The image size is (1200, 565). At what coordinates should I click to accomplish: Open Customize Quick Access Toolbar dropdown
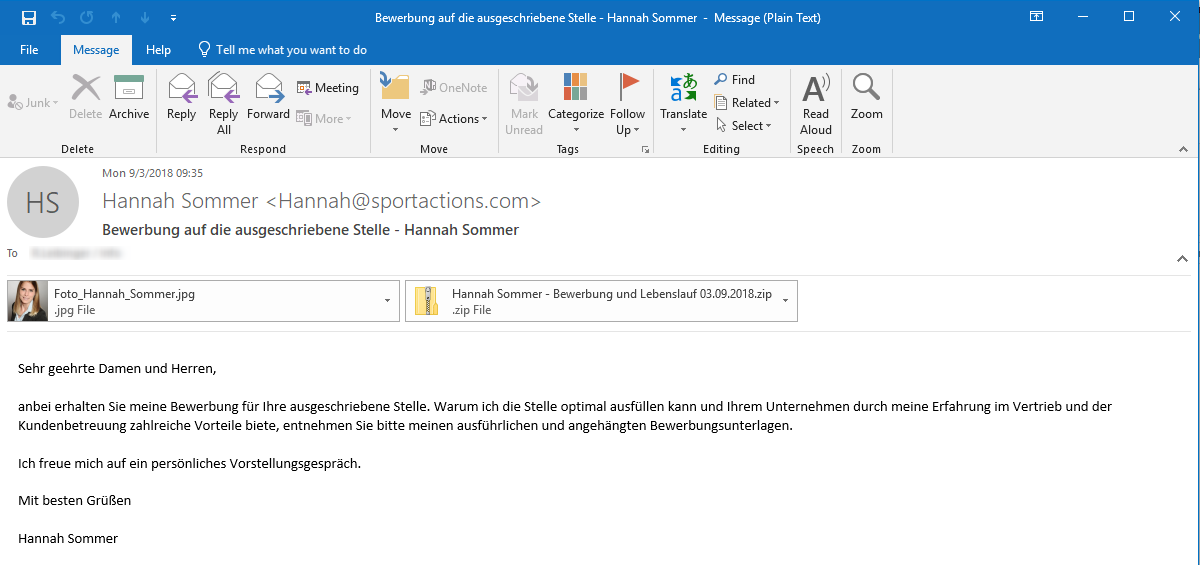point(174,18)
